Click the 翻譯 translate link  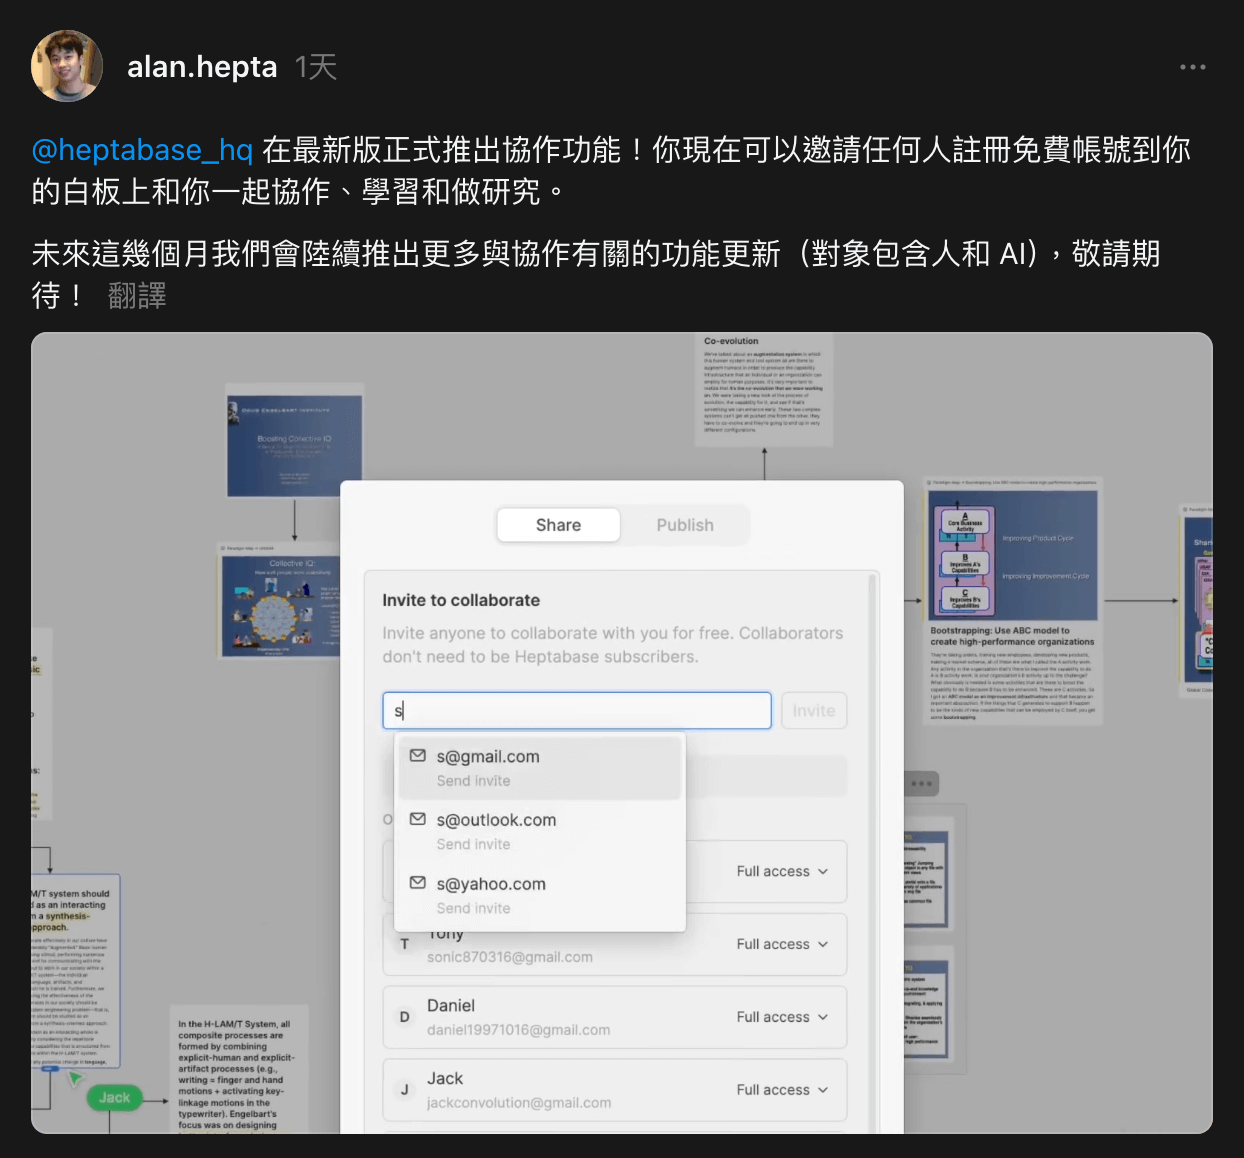(x=137, y=296)
